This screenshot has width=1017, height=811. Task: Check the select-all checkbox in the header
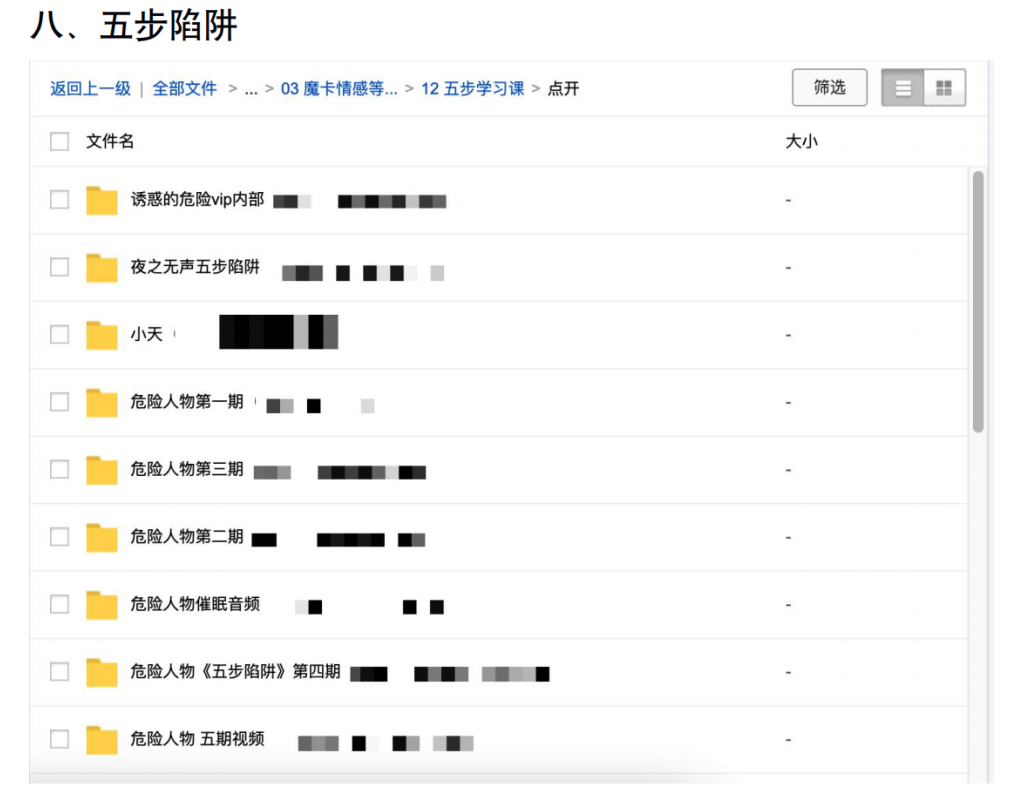(x=59, y=141)
